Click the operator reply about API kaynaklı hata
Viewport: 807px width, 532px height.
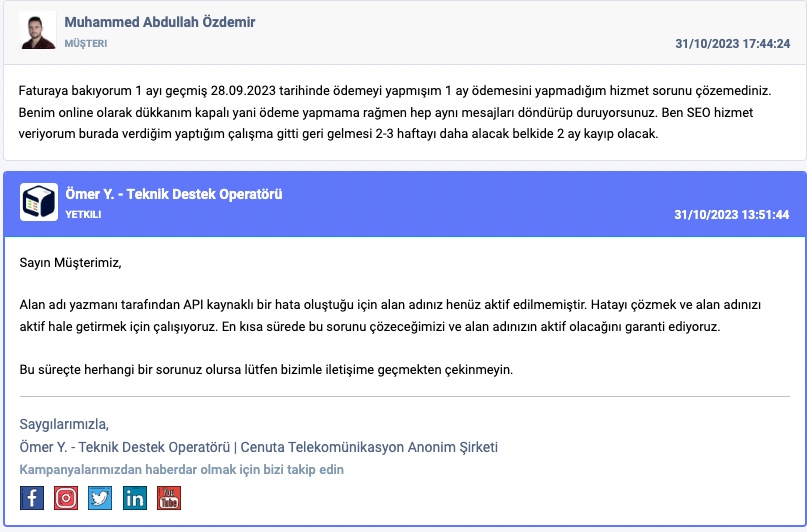[x=390, y=315]
